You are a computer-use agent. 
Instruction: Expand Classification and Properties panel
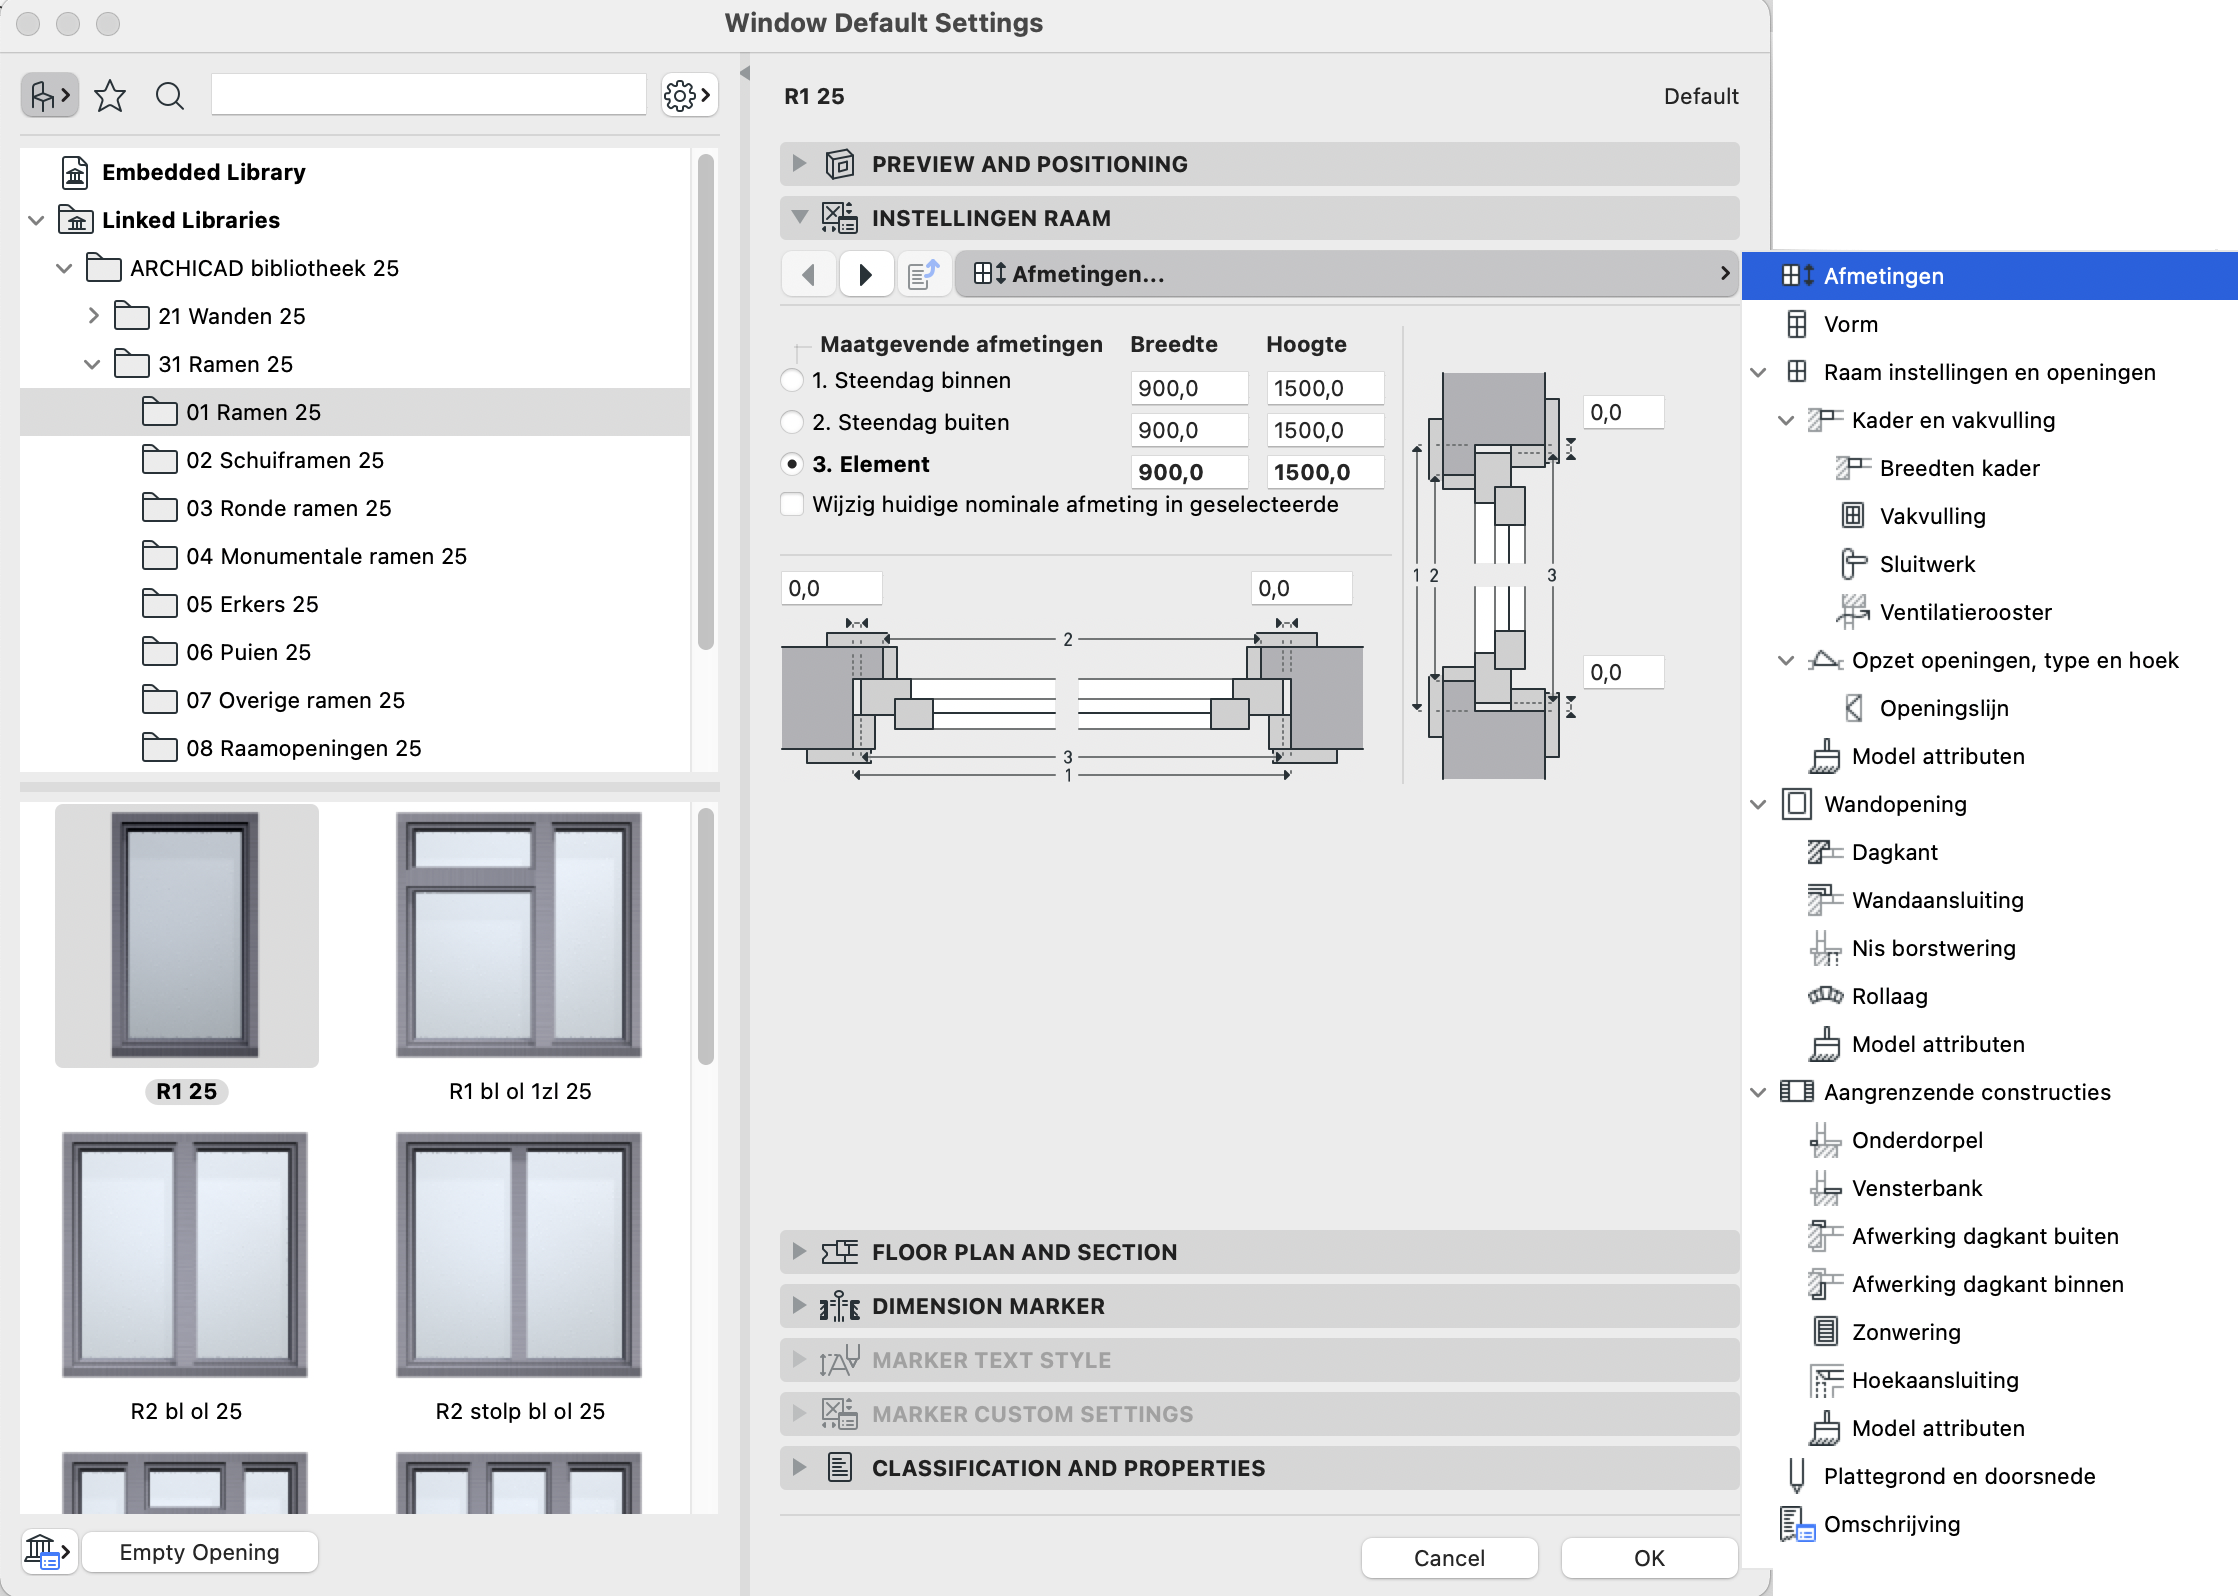[798, 1467]
